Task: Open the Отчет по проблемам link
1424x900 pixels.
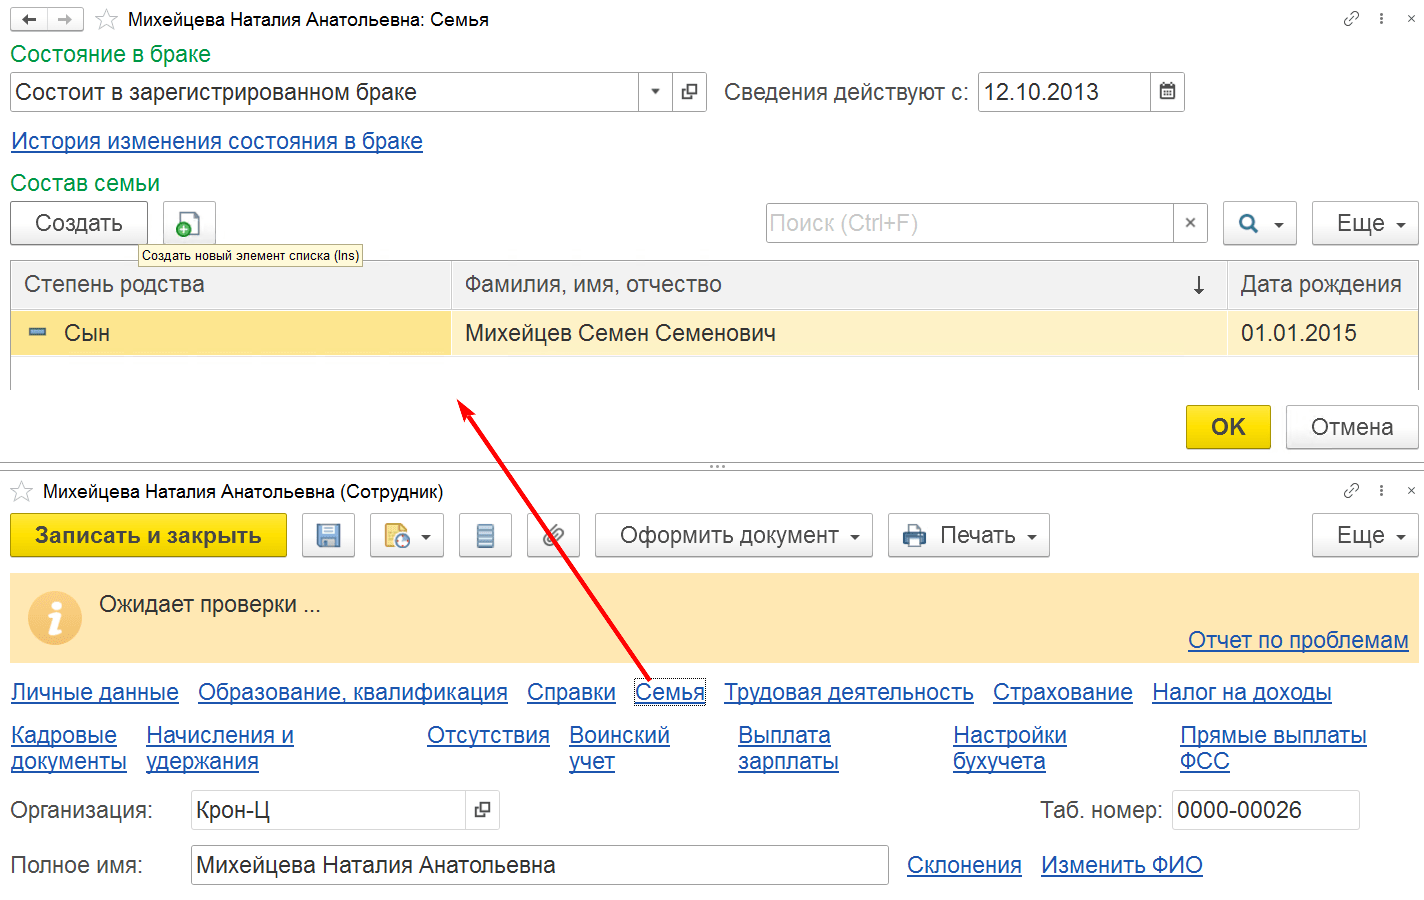Action: [x=1298, y=640]
